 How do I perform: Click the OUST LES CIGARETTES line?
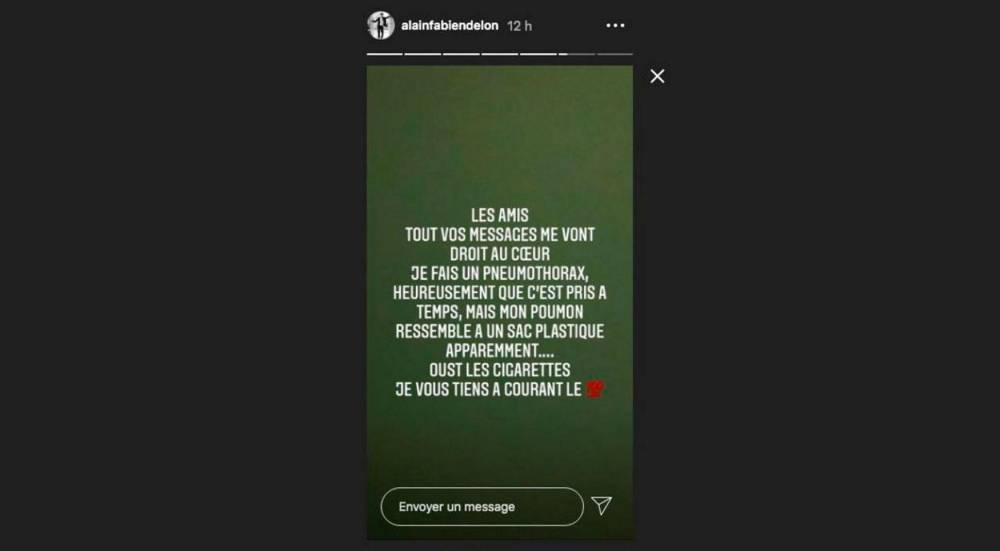[x=499, y=370]
